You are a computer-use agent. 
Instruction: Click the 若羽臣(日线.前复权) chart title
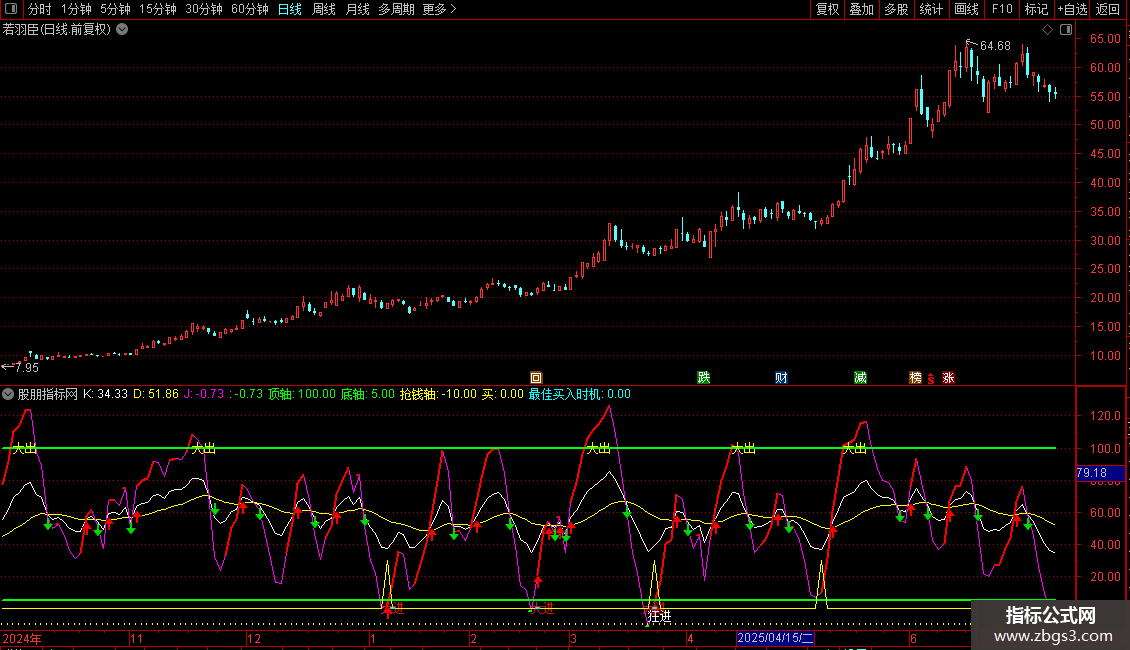[x=57, y=30]
